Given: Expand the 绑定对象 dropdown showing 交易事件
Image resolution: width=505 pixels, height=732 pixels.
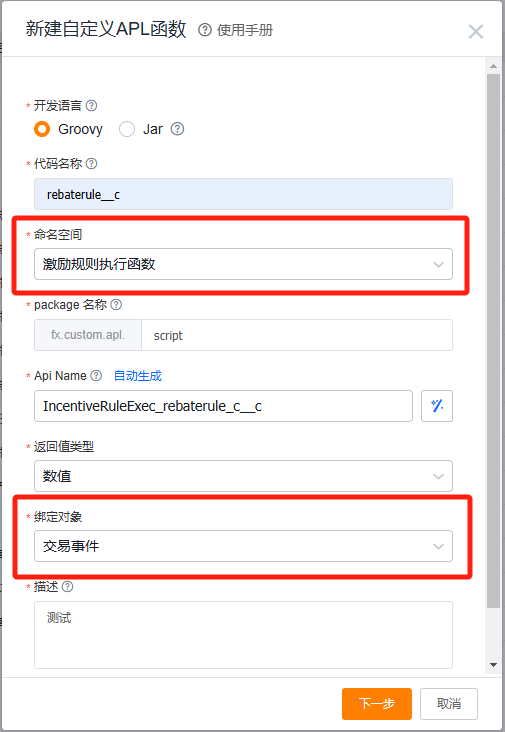Looking at the screenshot, I should pyautogui.click(x=243, y=546).
